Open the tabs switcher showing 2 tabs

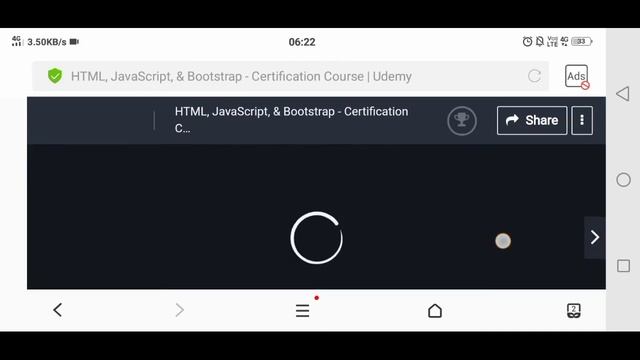coord(573,311)
